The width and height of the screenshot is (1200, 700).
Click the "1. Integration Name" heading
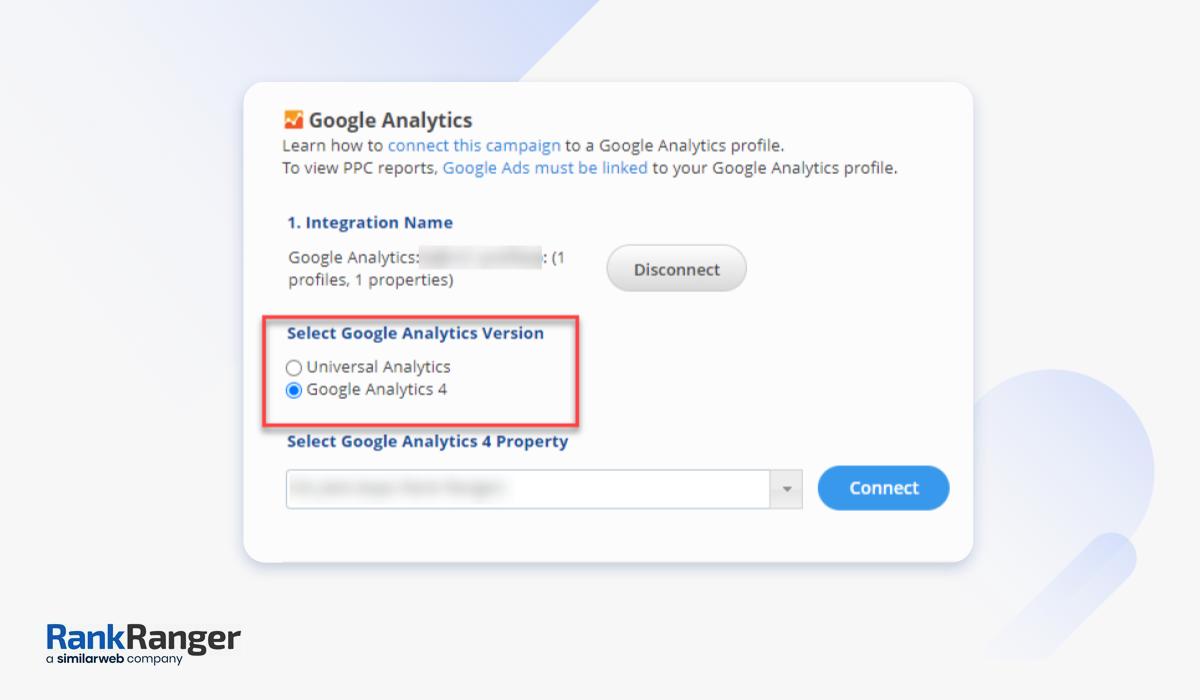click(x=370, y=223)
